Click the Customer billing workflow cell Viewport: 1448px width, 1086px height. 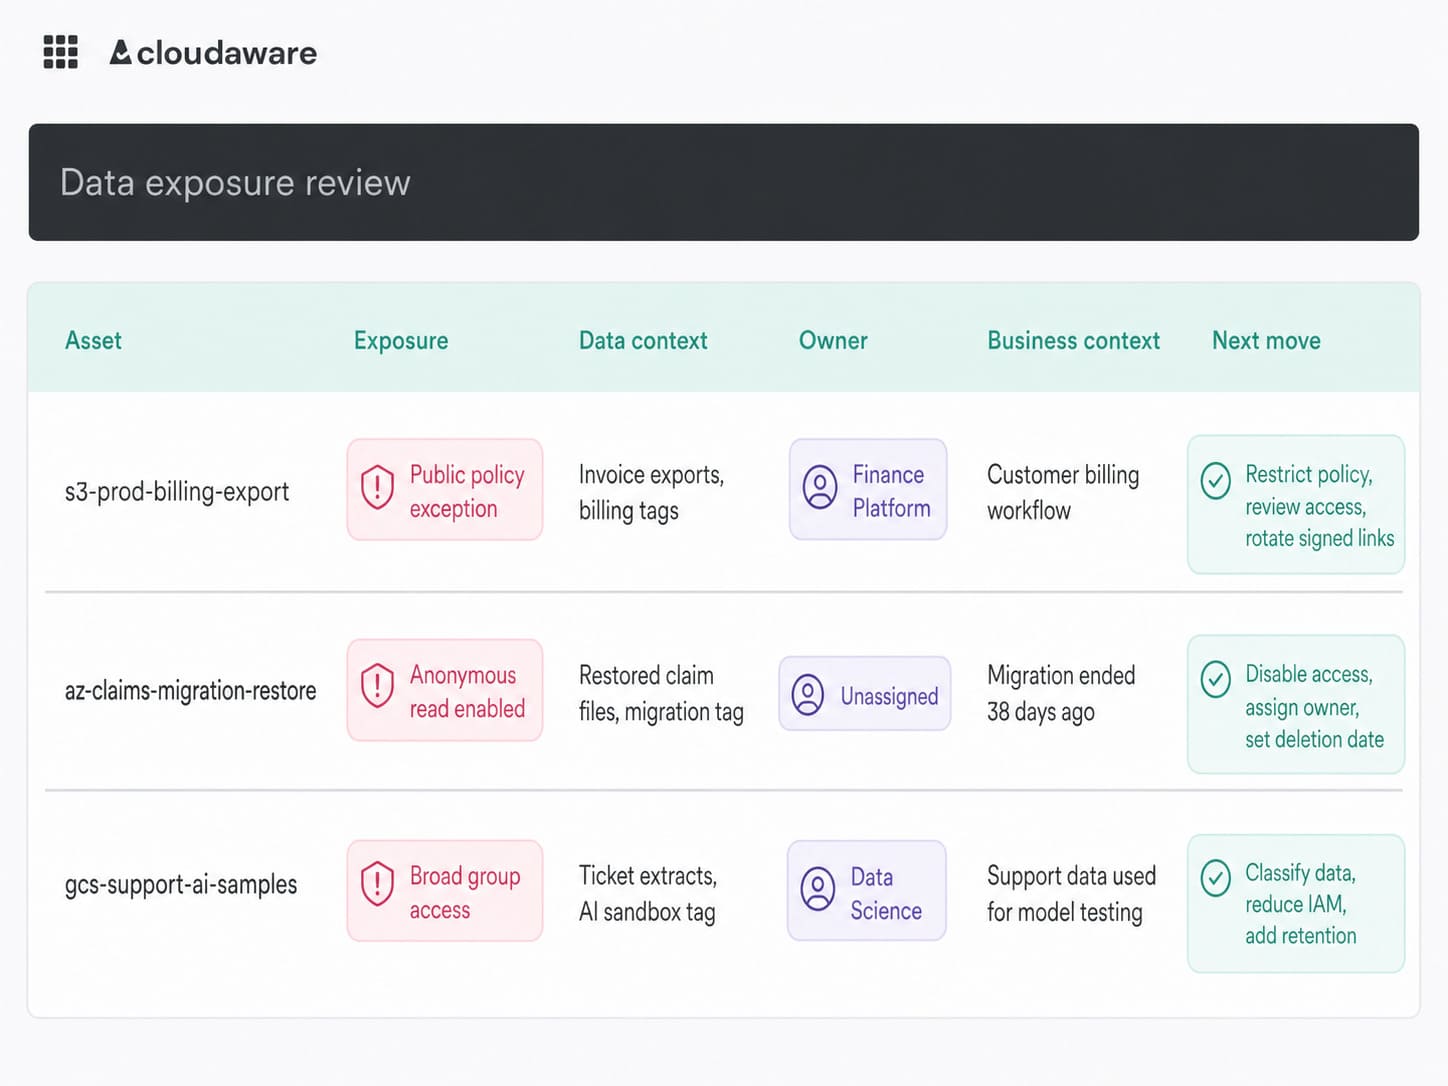tap(1063, 492)
